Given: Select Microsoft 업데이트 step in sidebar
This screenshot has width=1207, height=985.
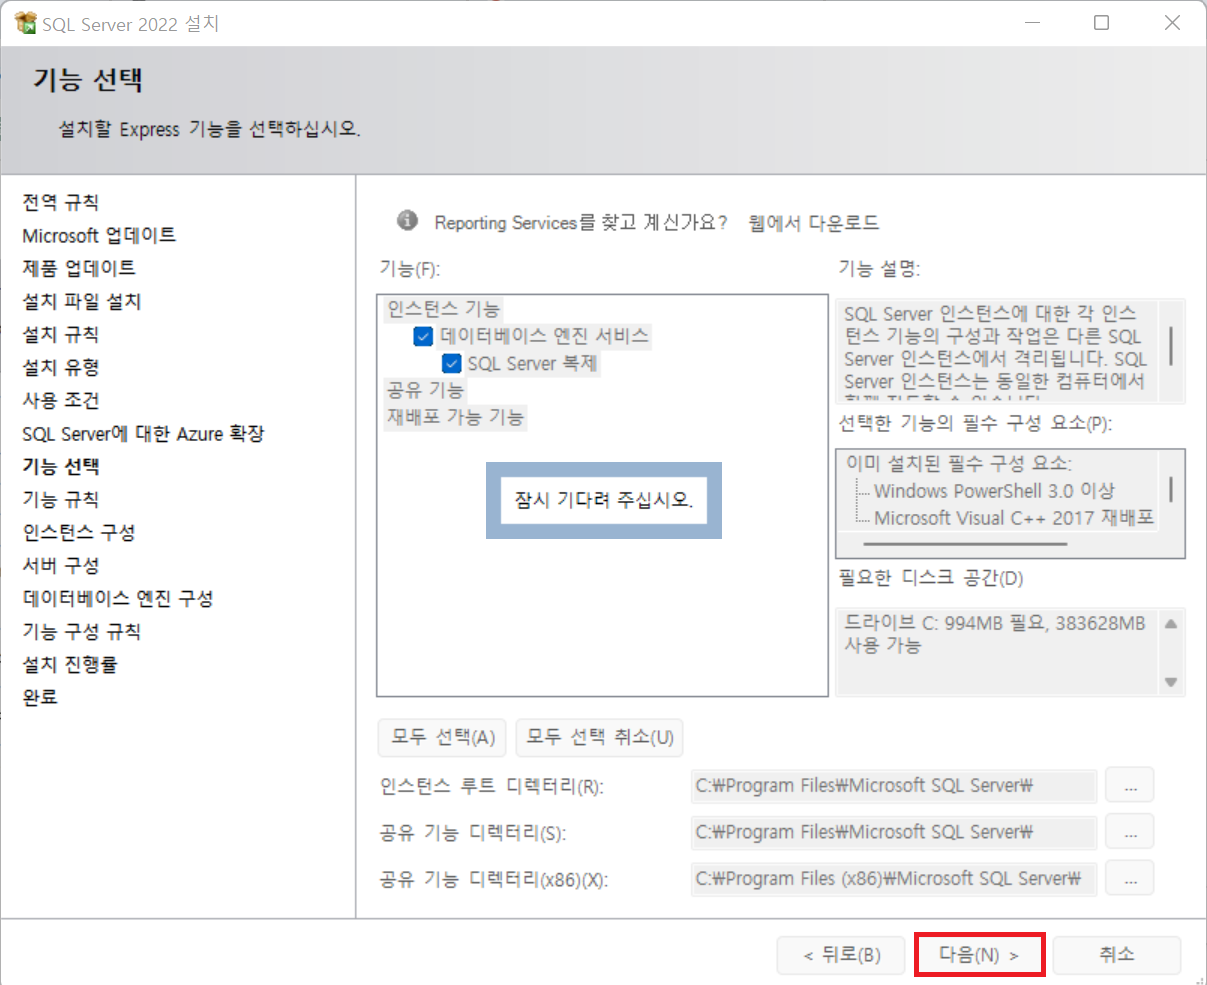Looking at the screenshot, I should [x=99, y=235].
